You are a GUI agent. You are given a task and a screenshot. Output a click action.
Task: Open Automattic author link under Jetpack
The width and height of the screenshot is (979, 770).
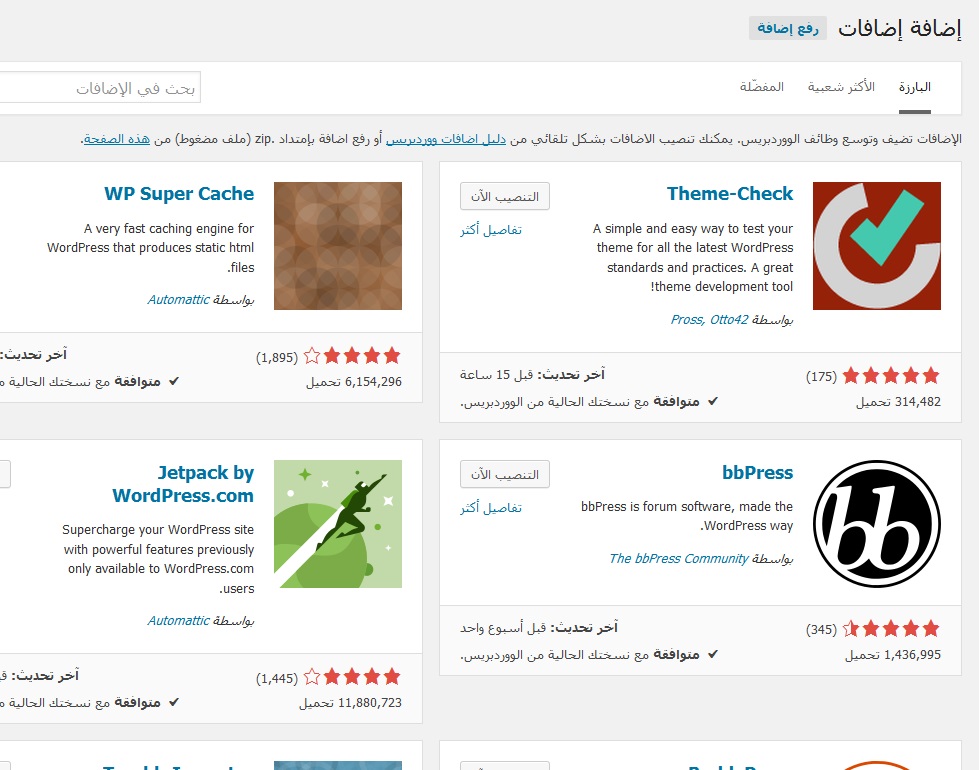[x=179, y=621]
